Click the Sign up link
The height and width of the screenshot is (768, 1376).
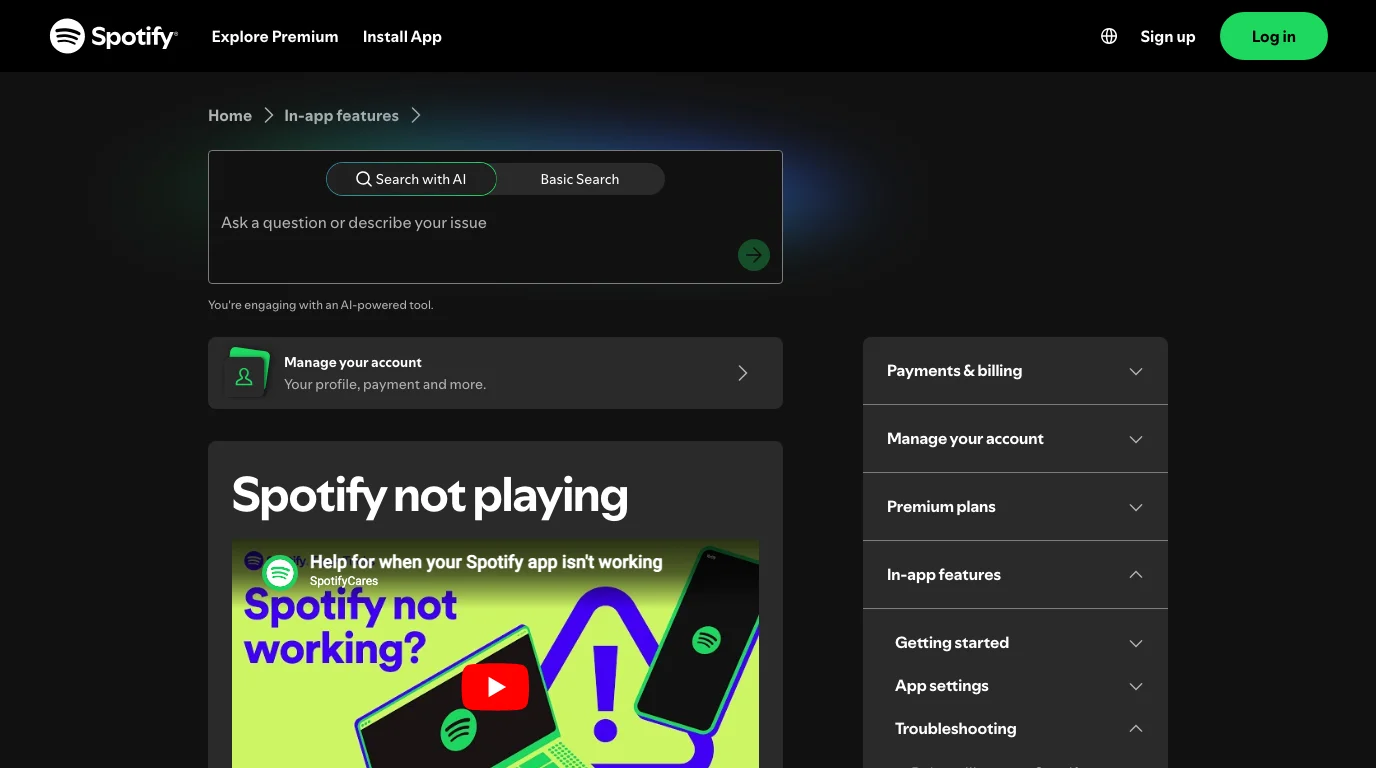pyautogui.click(x=1168, y=36)
